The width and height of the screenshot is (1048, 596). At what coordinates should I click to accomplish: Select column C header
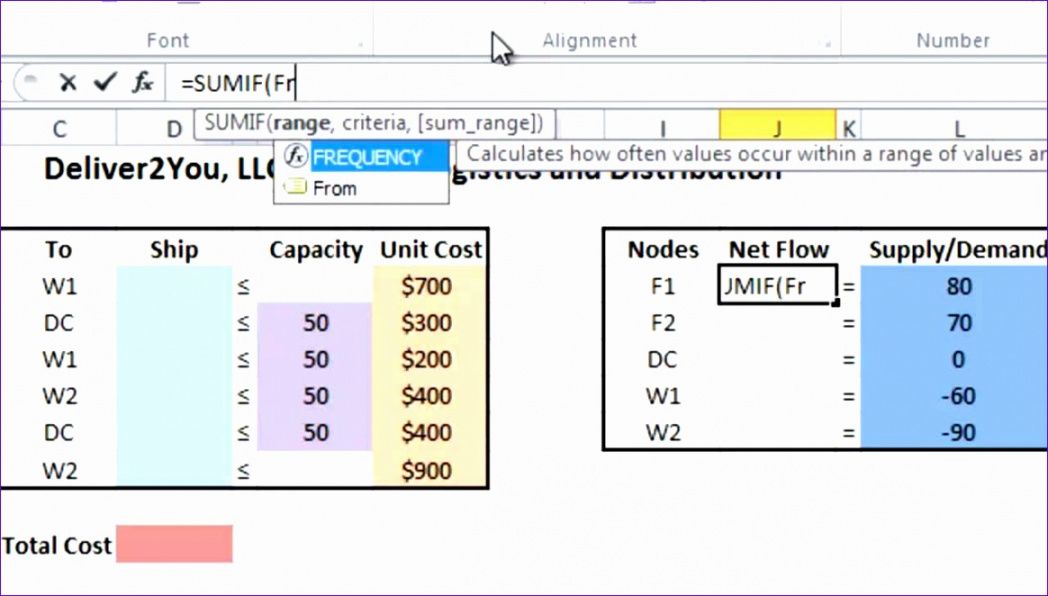click(x=59, y=128)
